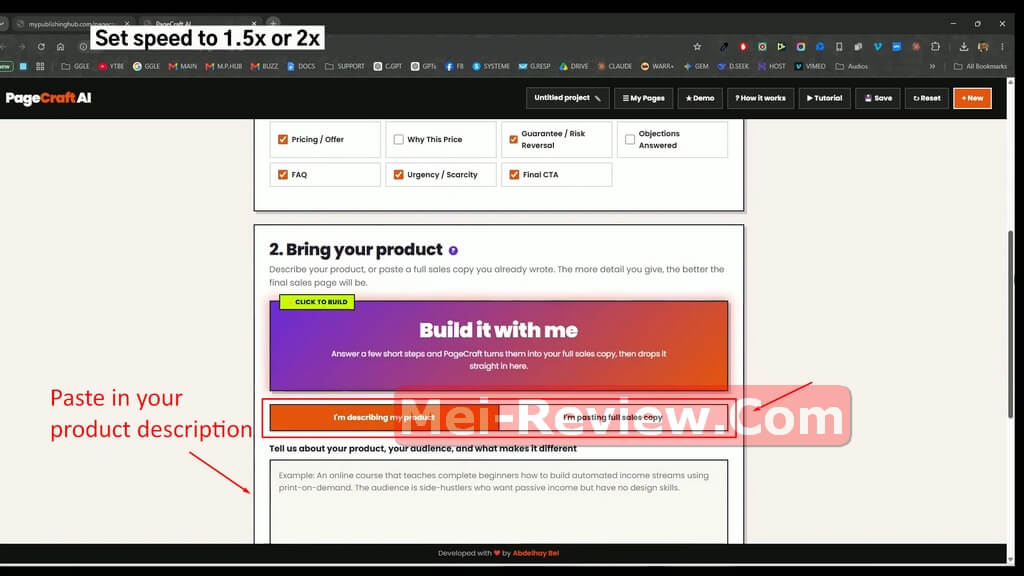Open the browser extensions puzzle icon
Image resolution: width=1024 pixels, height=576 pixels.
(x=935, y=47)
